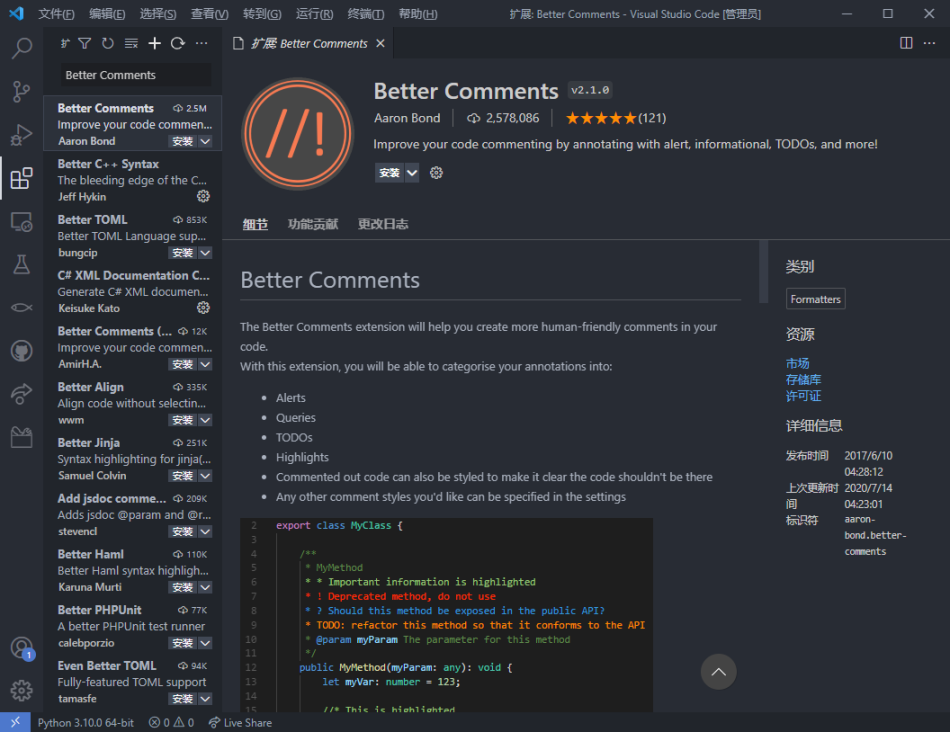Select Better Align in extensions list
Viewport: 950px width, 732px height.
pos(133,403)
